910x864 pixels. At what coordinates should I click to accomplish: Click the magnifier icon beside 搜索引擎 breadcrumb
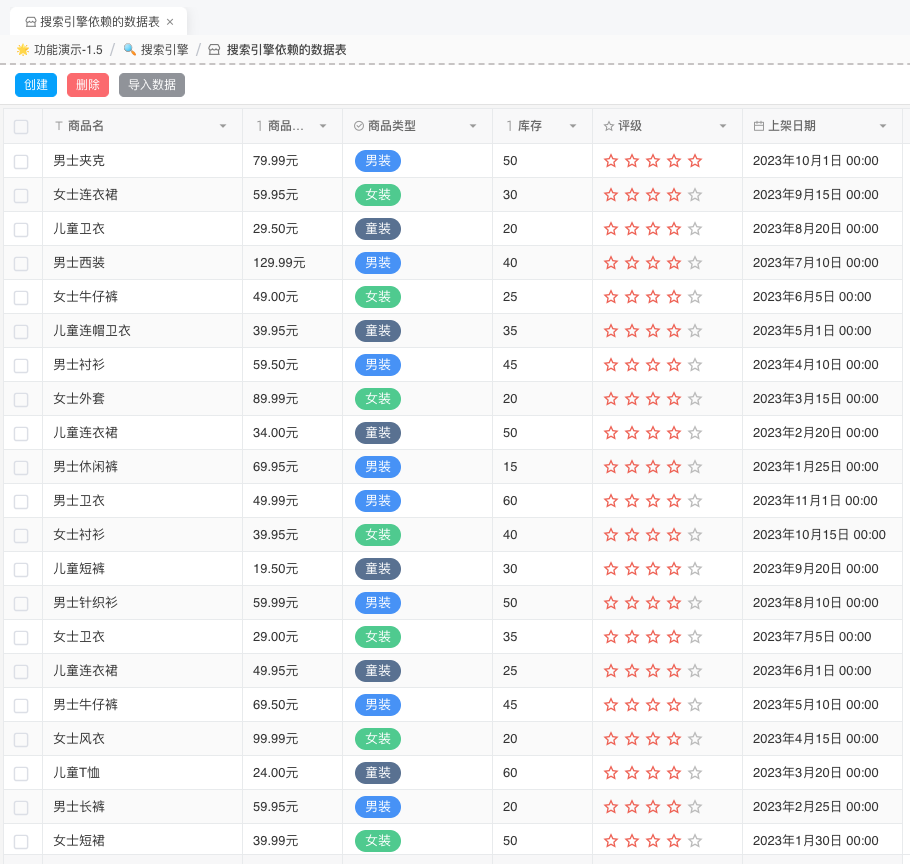click(x=128, y=47)
